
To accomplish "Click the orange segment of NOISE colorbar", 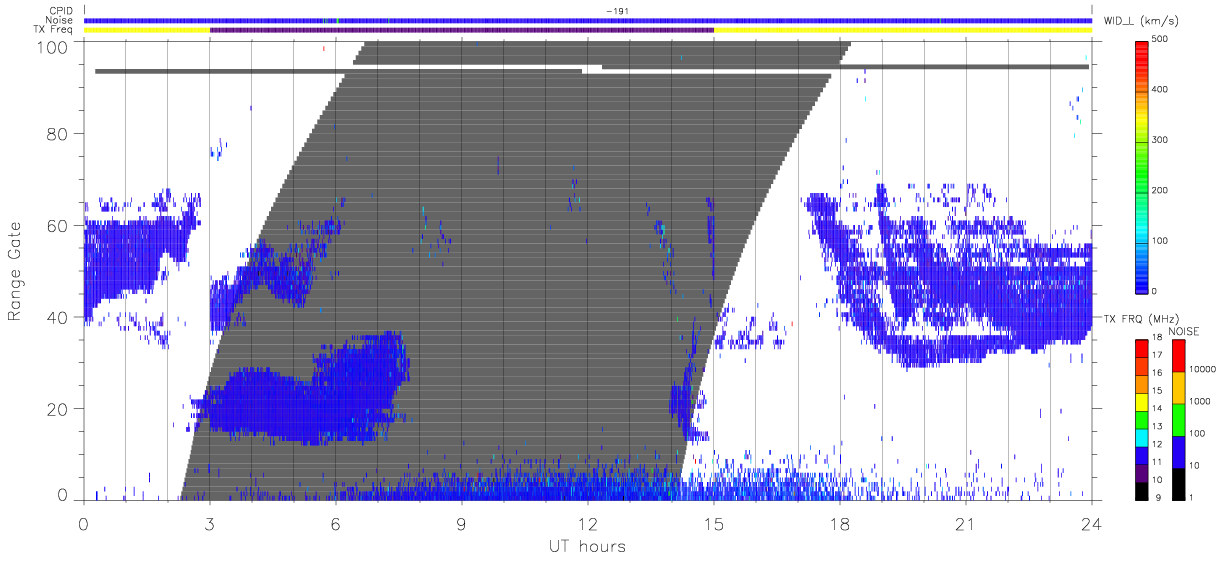I will [1181, 386].
